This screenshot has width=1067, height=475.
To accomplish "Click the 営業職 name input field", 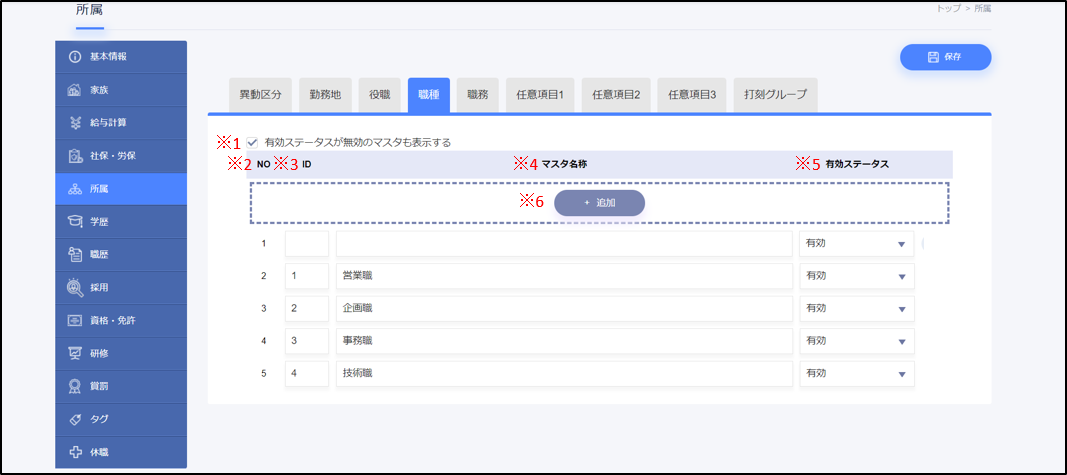I will point(564,276).
